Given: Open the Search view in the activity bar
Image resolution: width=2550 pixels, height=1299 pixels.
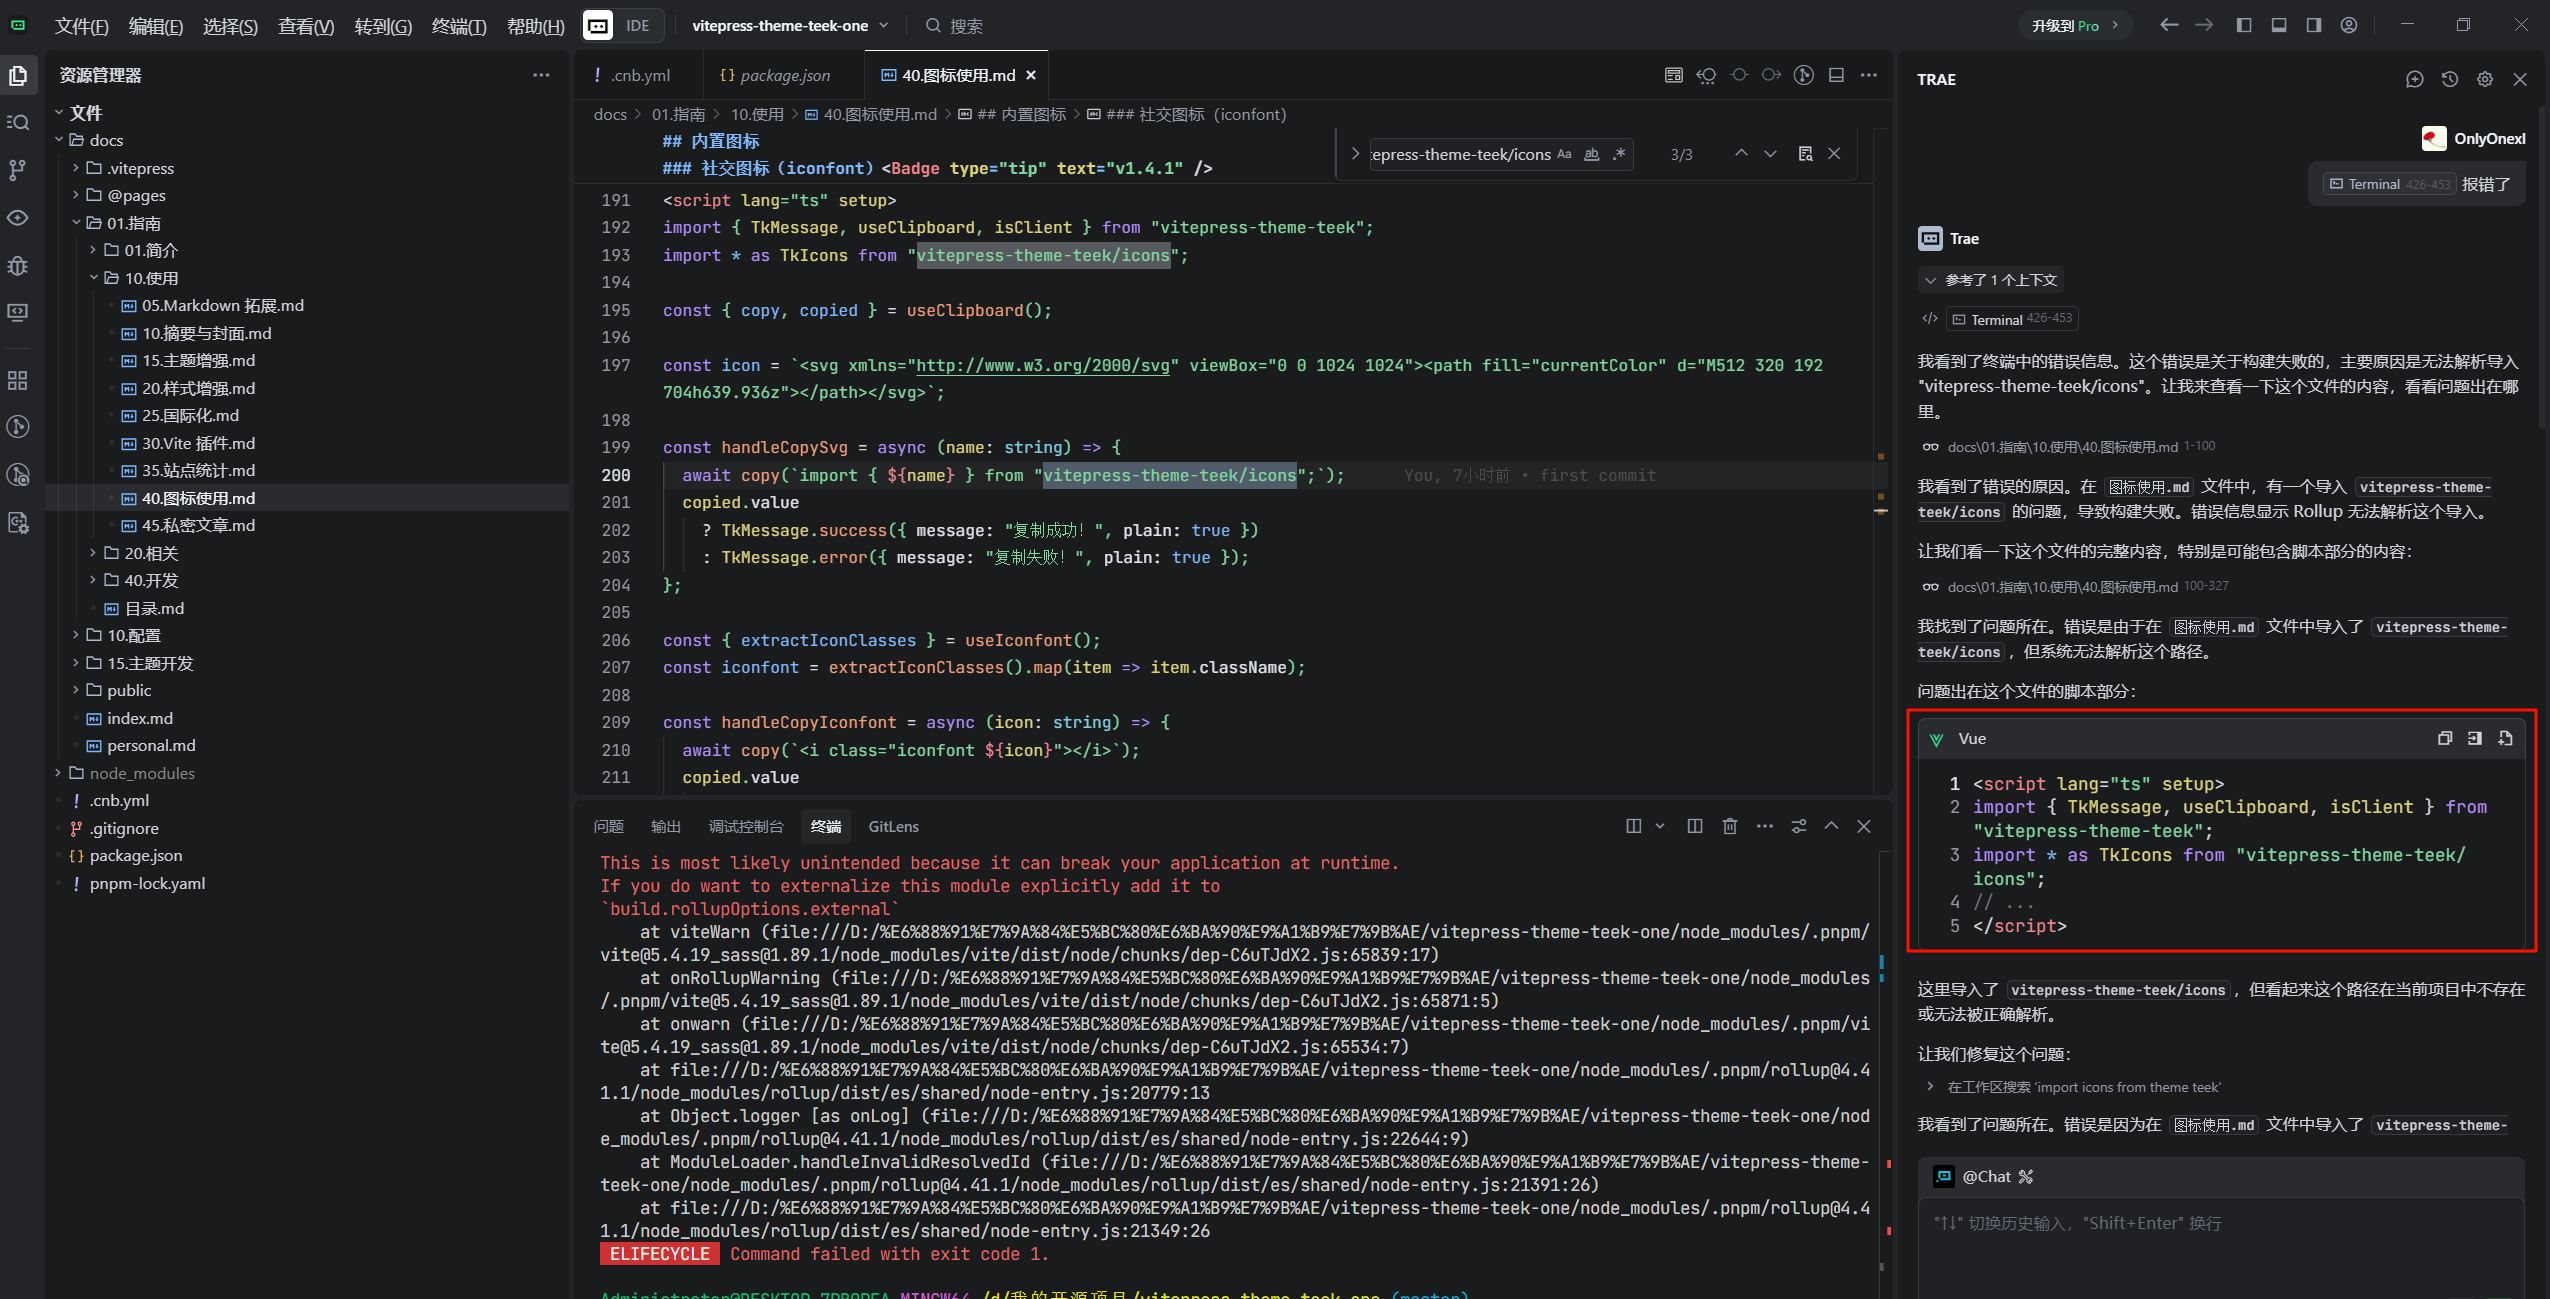Looking at the screenshot, I should click(18, 122).
